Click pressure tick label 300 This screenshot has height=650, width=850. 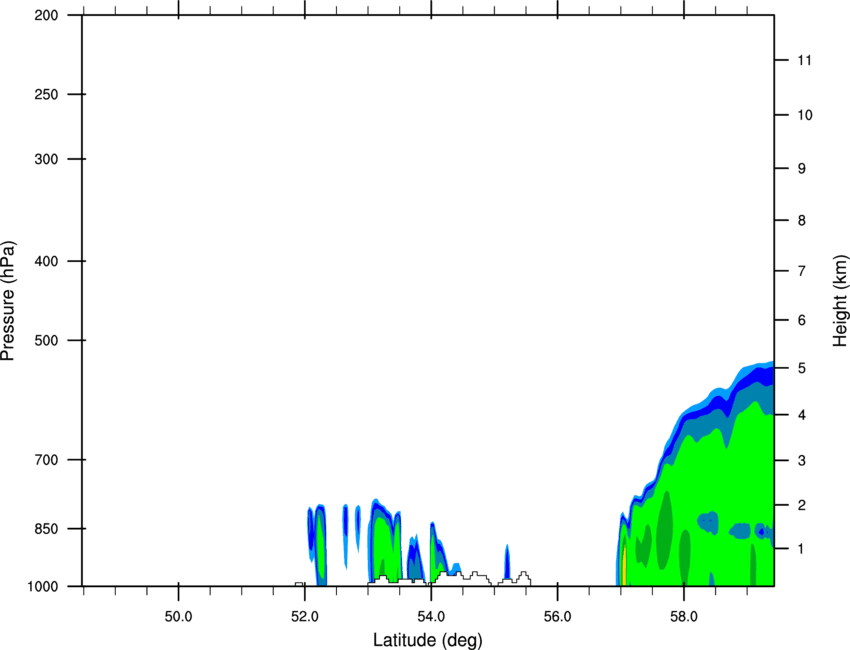[x=46, y=159]
